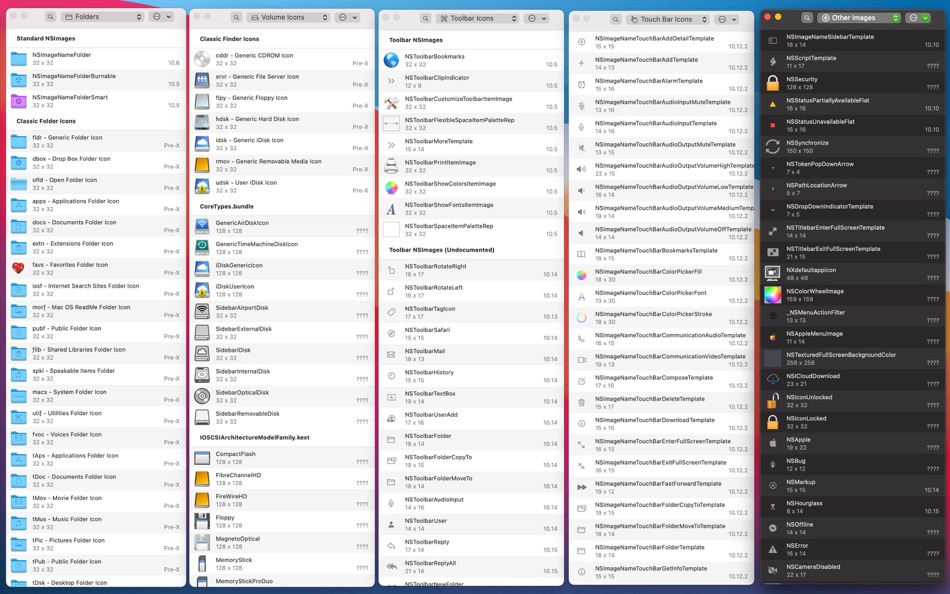
Task: Click the search magnifier in Touch Bar Icons window
Action: click(616, 19)
